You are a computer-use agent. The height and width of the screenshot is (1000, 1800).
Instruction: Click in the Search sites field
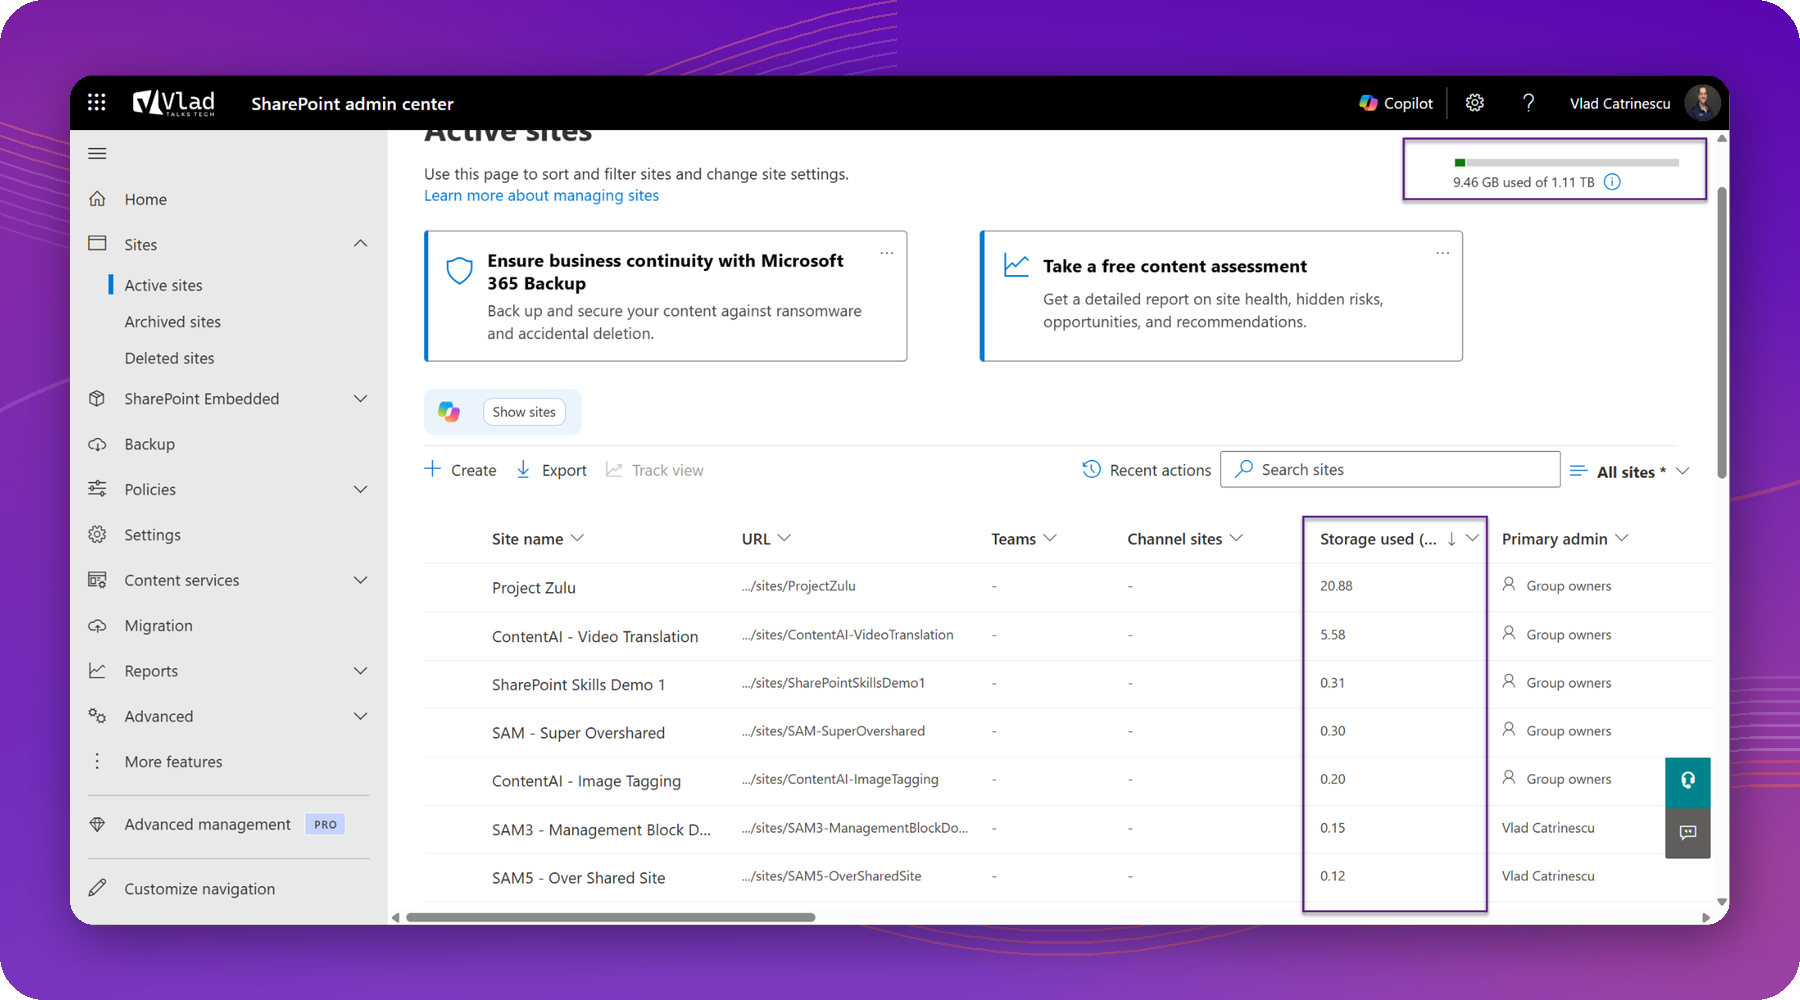pyautogui.click(x=1390, y=469)
